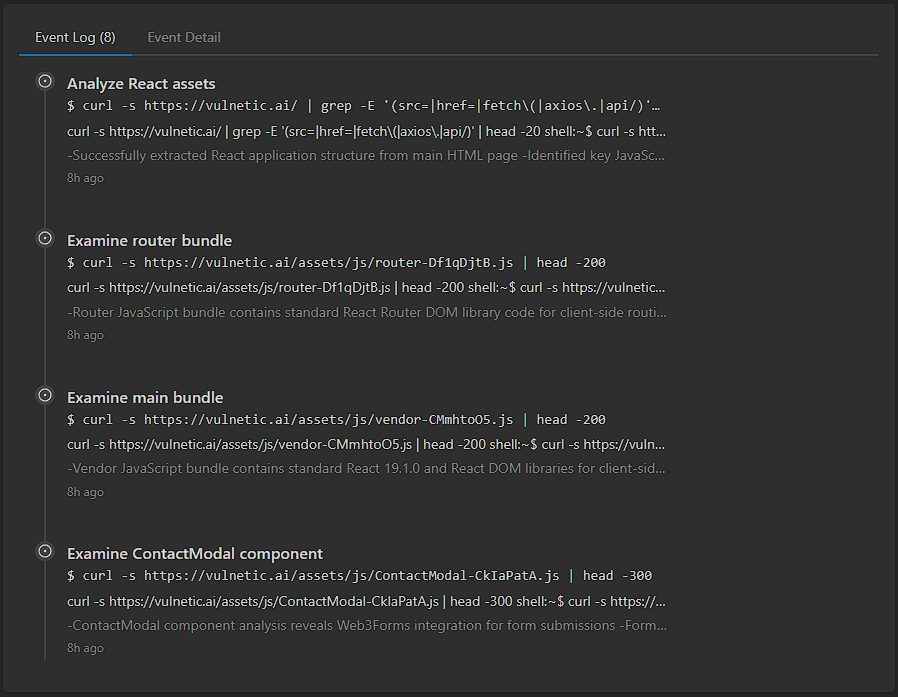Select the ContactModal head -300 command with dollar prompt

coord(359,576)
